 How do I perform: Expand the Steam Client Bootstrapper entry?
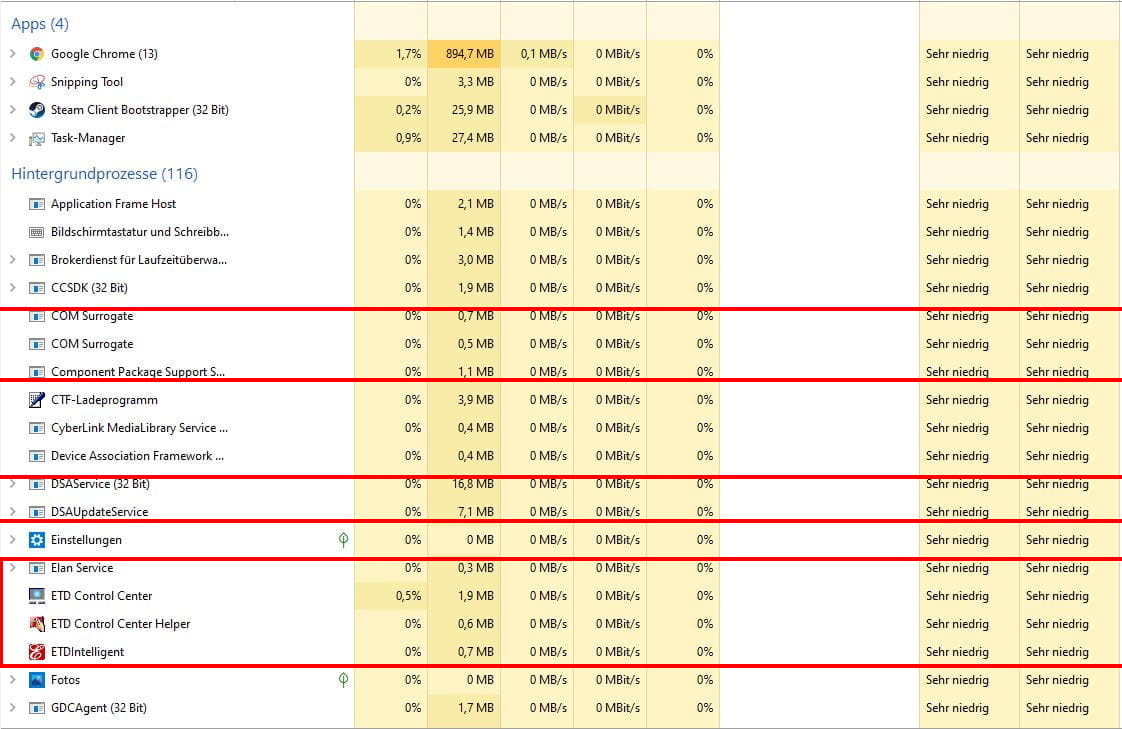[12, 110]
